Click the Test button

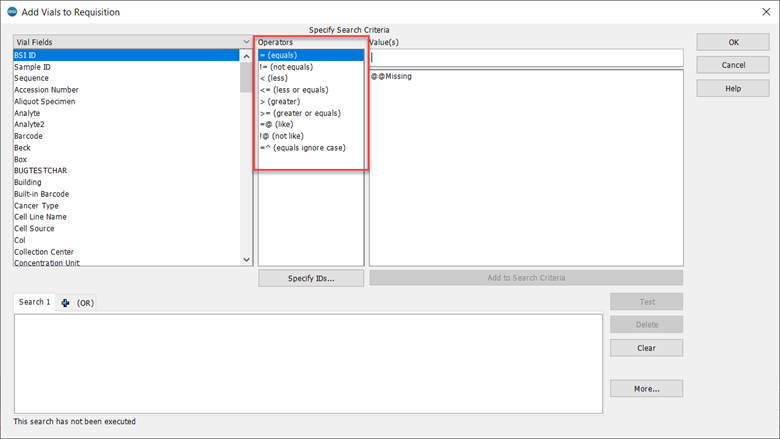(x=647, y=302)
